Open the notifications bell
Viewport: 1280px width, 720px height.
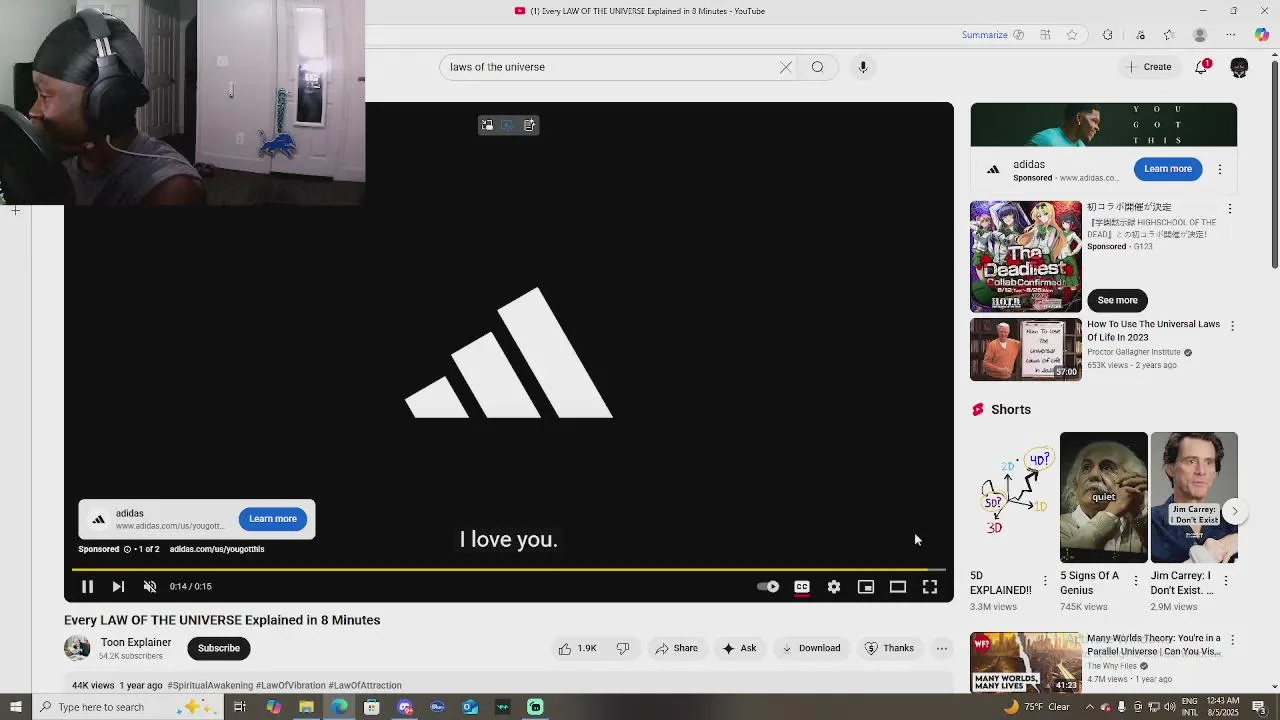click(x=1202, y=67)
